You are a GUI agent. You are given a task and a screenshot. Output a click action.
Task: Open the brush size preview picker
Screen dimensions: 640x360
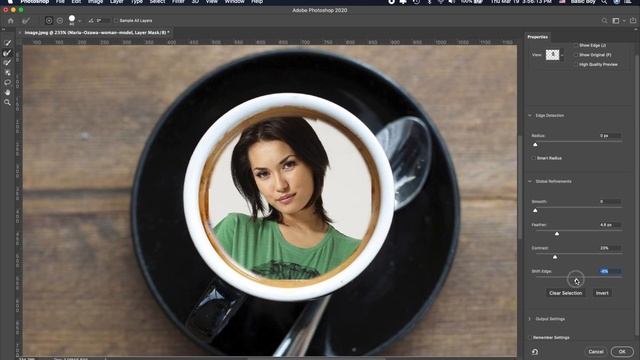pos(72,20)
